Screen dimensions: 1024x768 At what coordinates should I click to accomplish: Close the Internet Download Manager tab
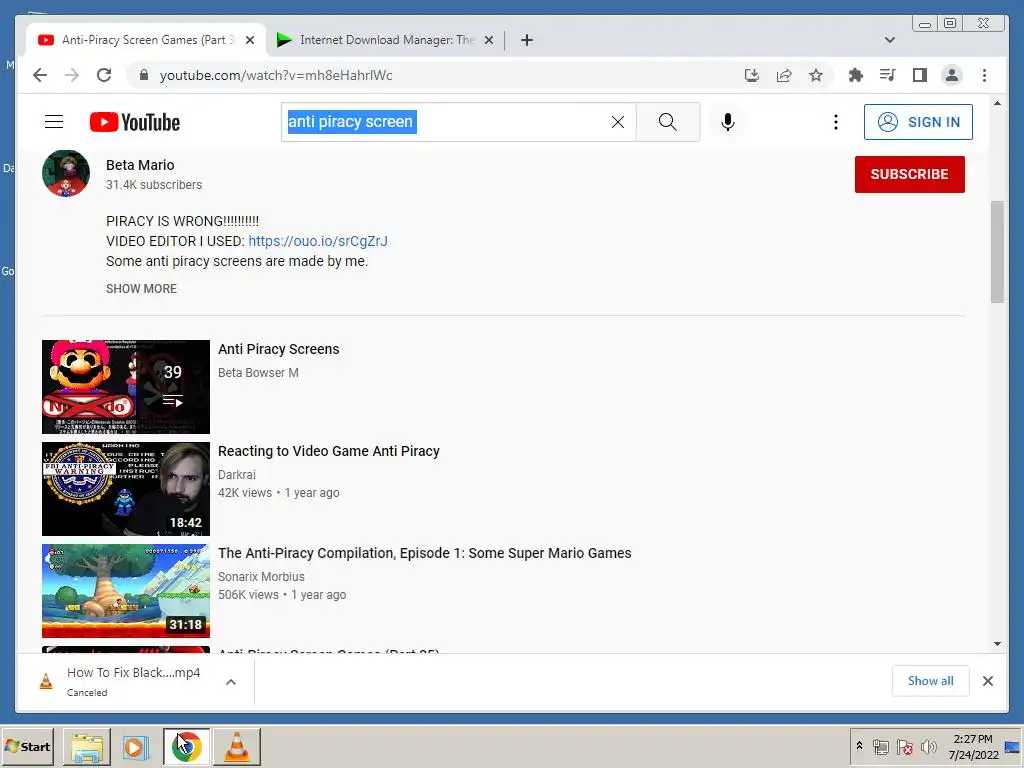coord(488,40)
